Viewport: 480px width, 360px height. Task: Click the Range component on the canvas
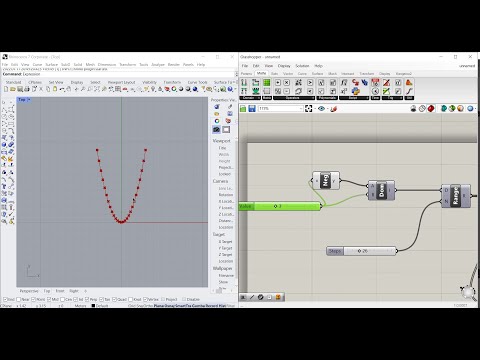(x=456, y=196)
